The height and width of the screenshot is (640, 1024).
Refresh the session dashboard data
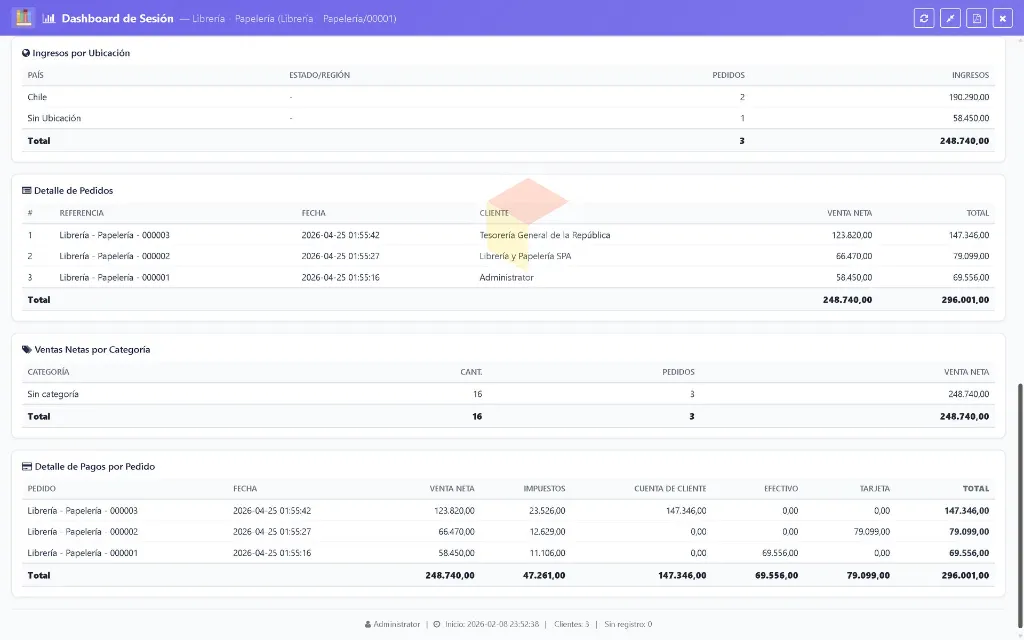tap(923, 18)
